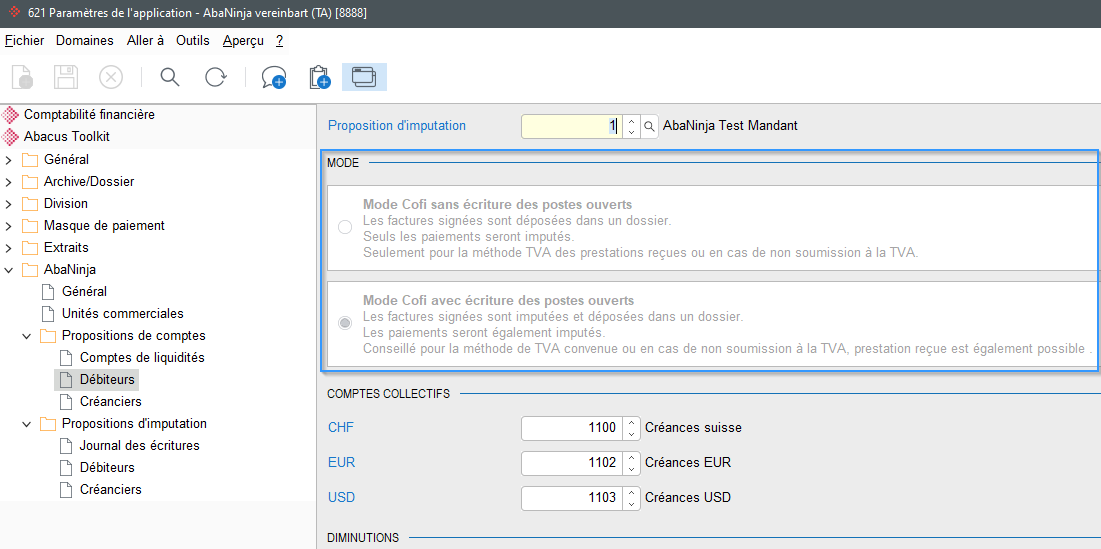Select Débiteurs under Propositions de comptes

click(x=107, y=380)
